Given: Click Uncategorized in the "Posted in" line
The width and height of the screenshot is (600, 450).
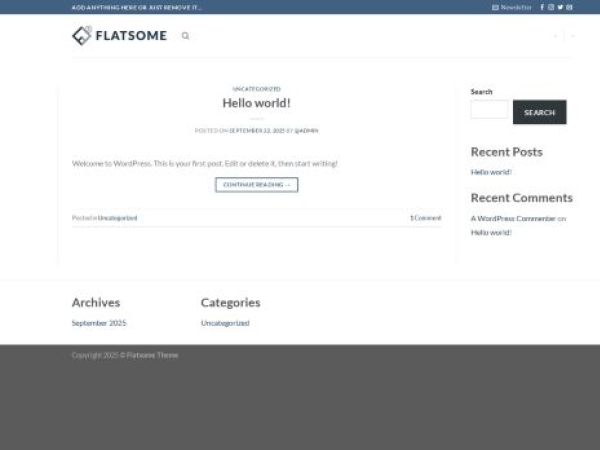Looking at the screenshot, I should pos(118,218).
